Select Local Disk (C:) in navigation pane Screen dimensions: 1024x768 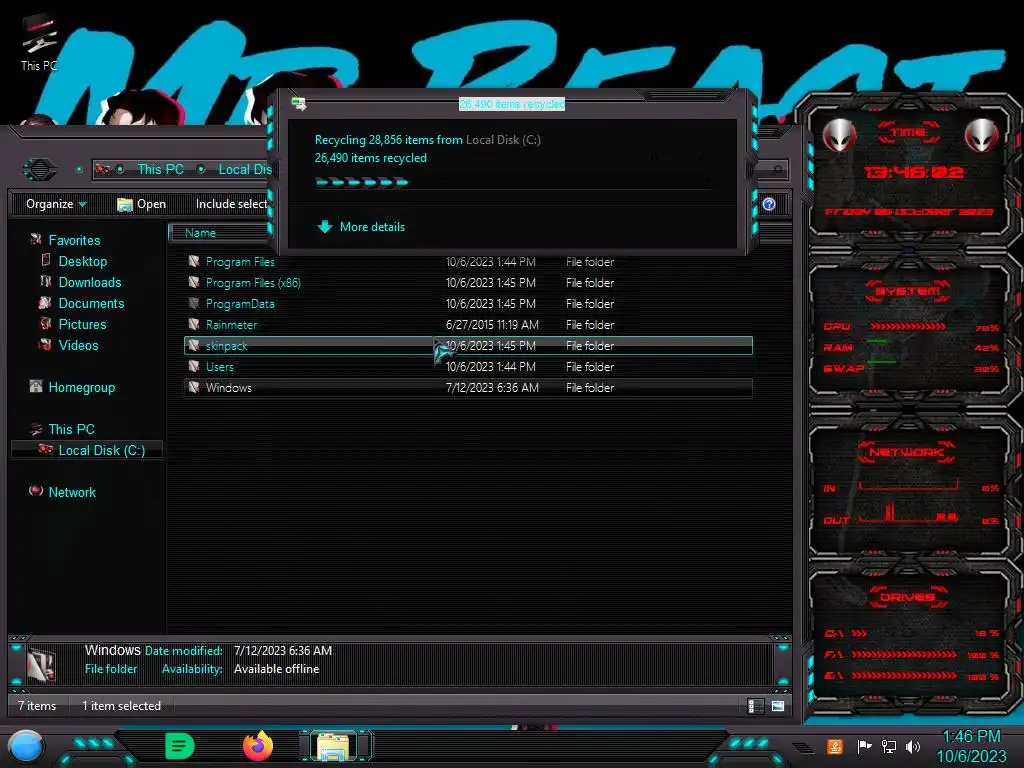(x=102, y=450)
